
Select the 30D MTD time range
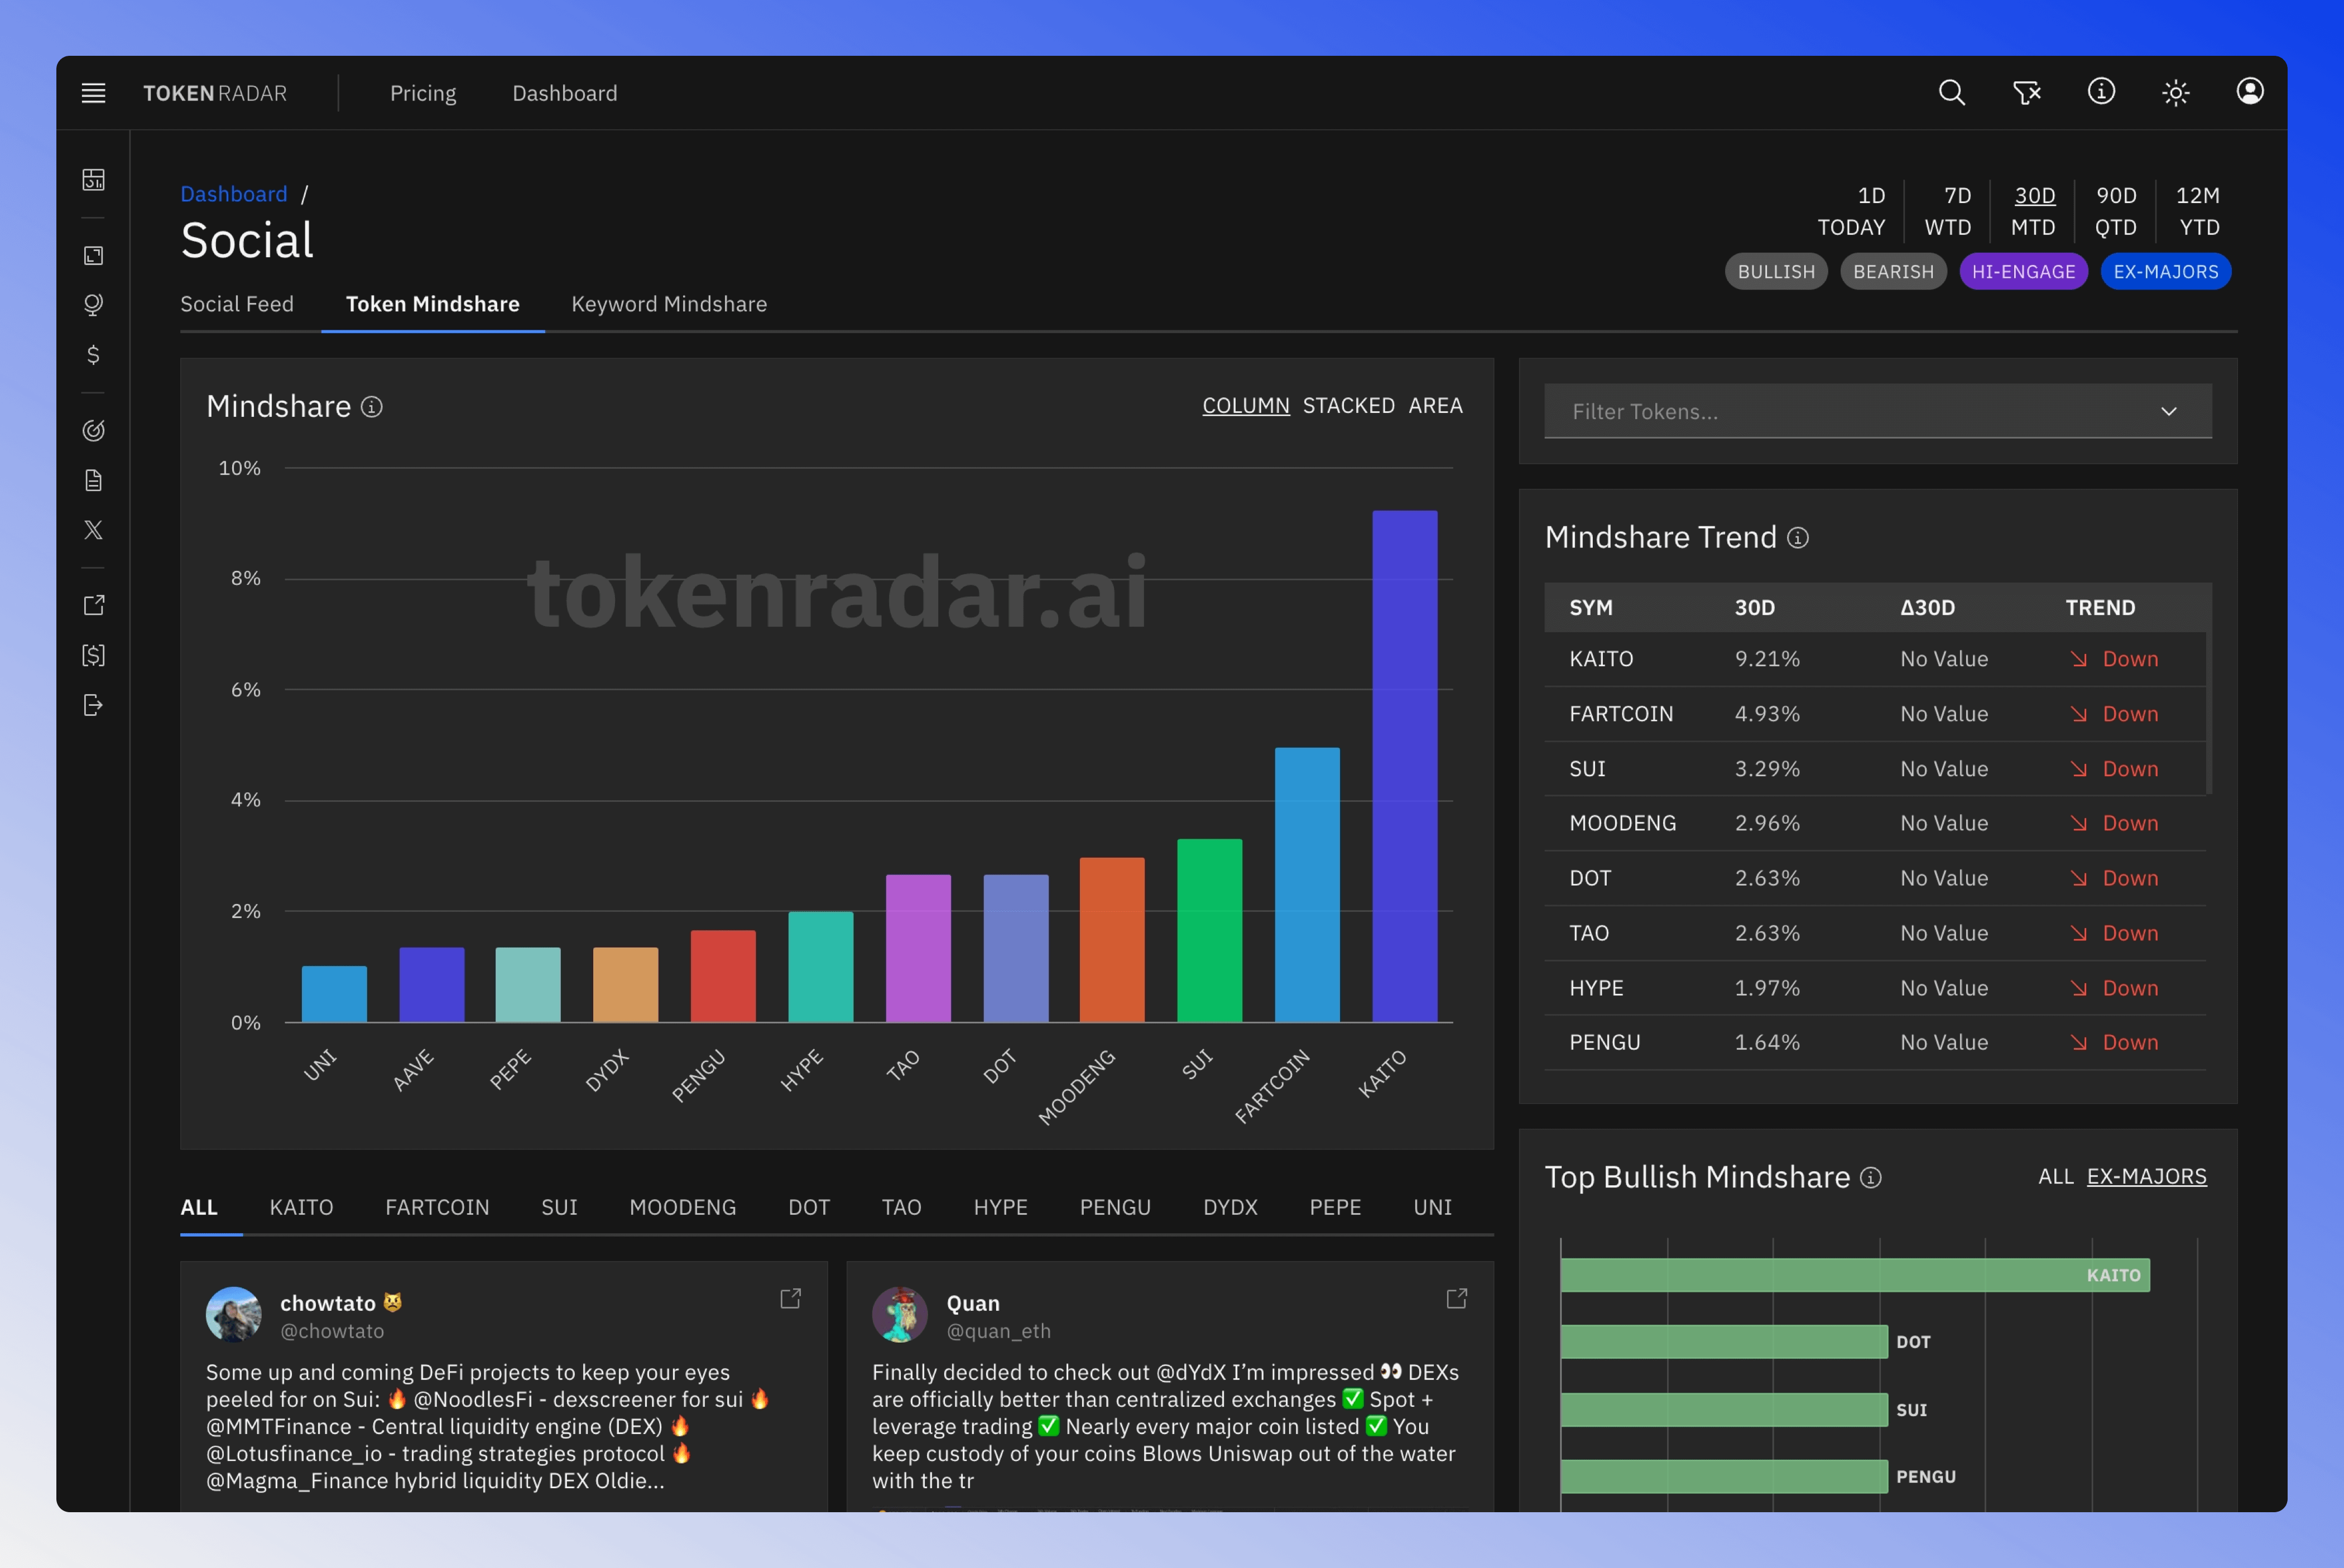click(2033, 211)
